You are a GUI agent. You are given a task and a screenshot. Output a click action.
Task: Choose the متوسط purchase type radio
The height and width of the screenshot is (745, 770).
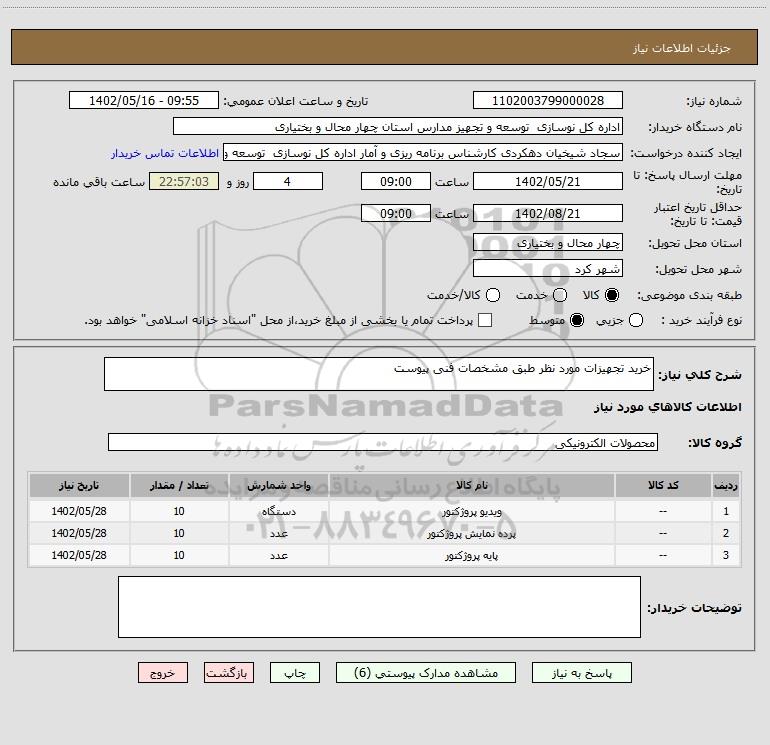point(577,321)
